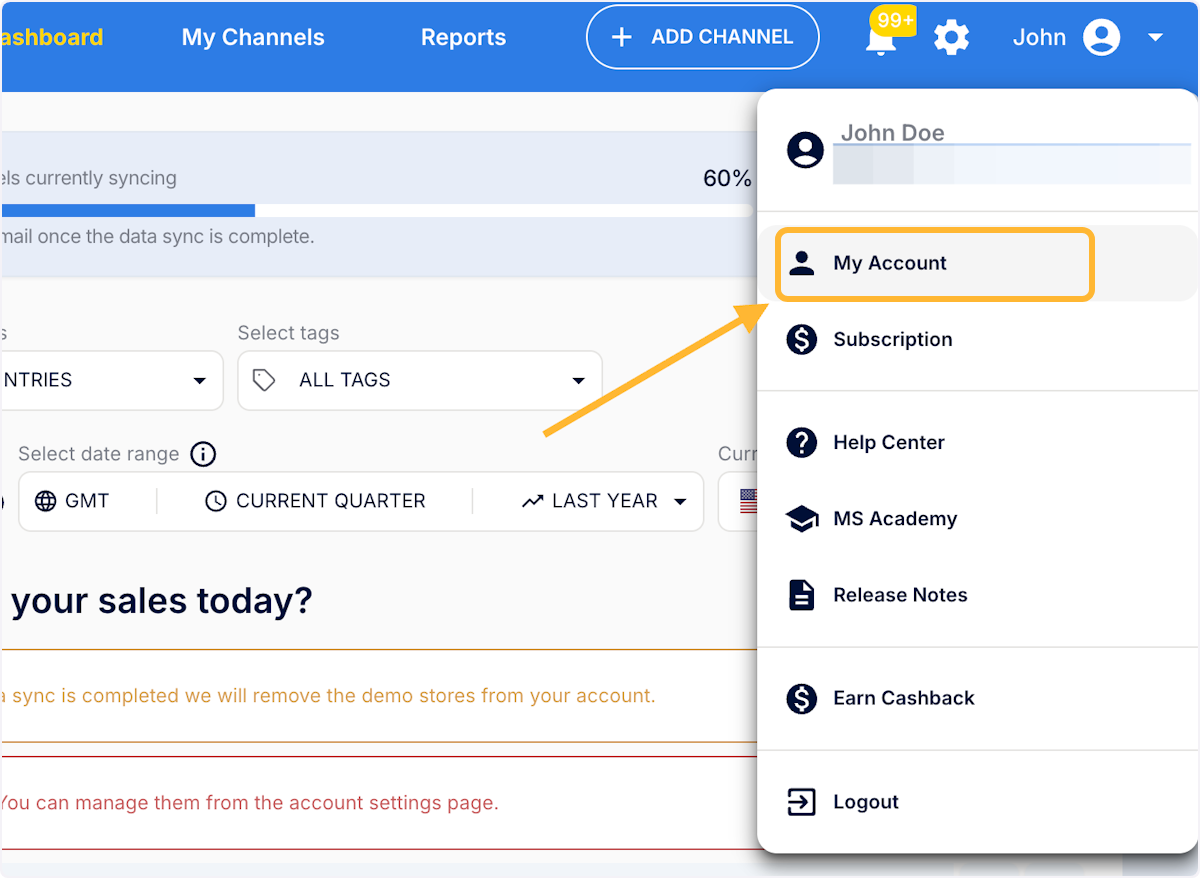Open the settings gear icon

pyautogui.click(x=951, y=38)
